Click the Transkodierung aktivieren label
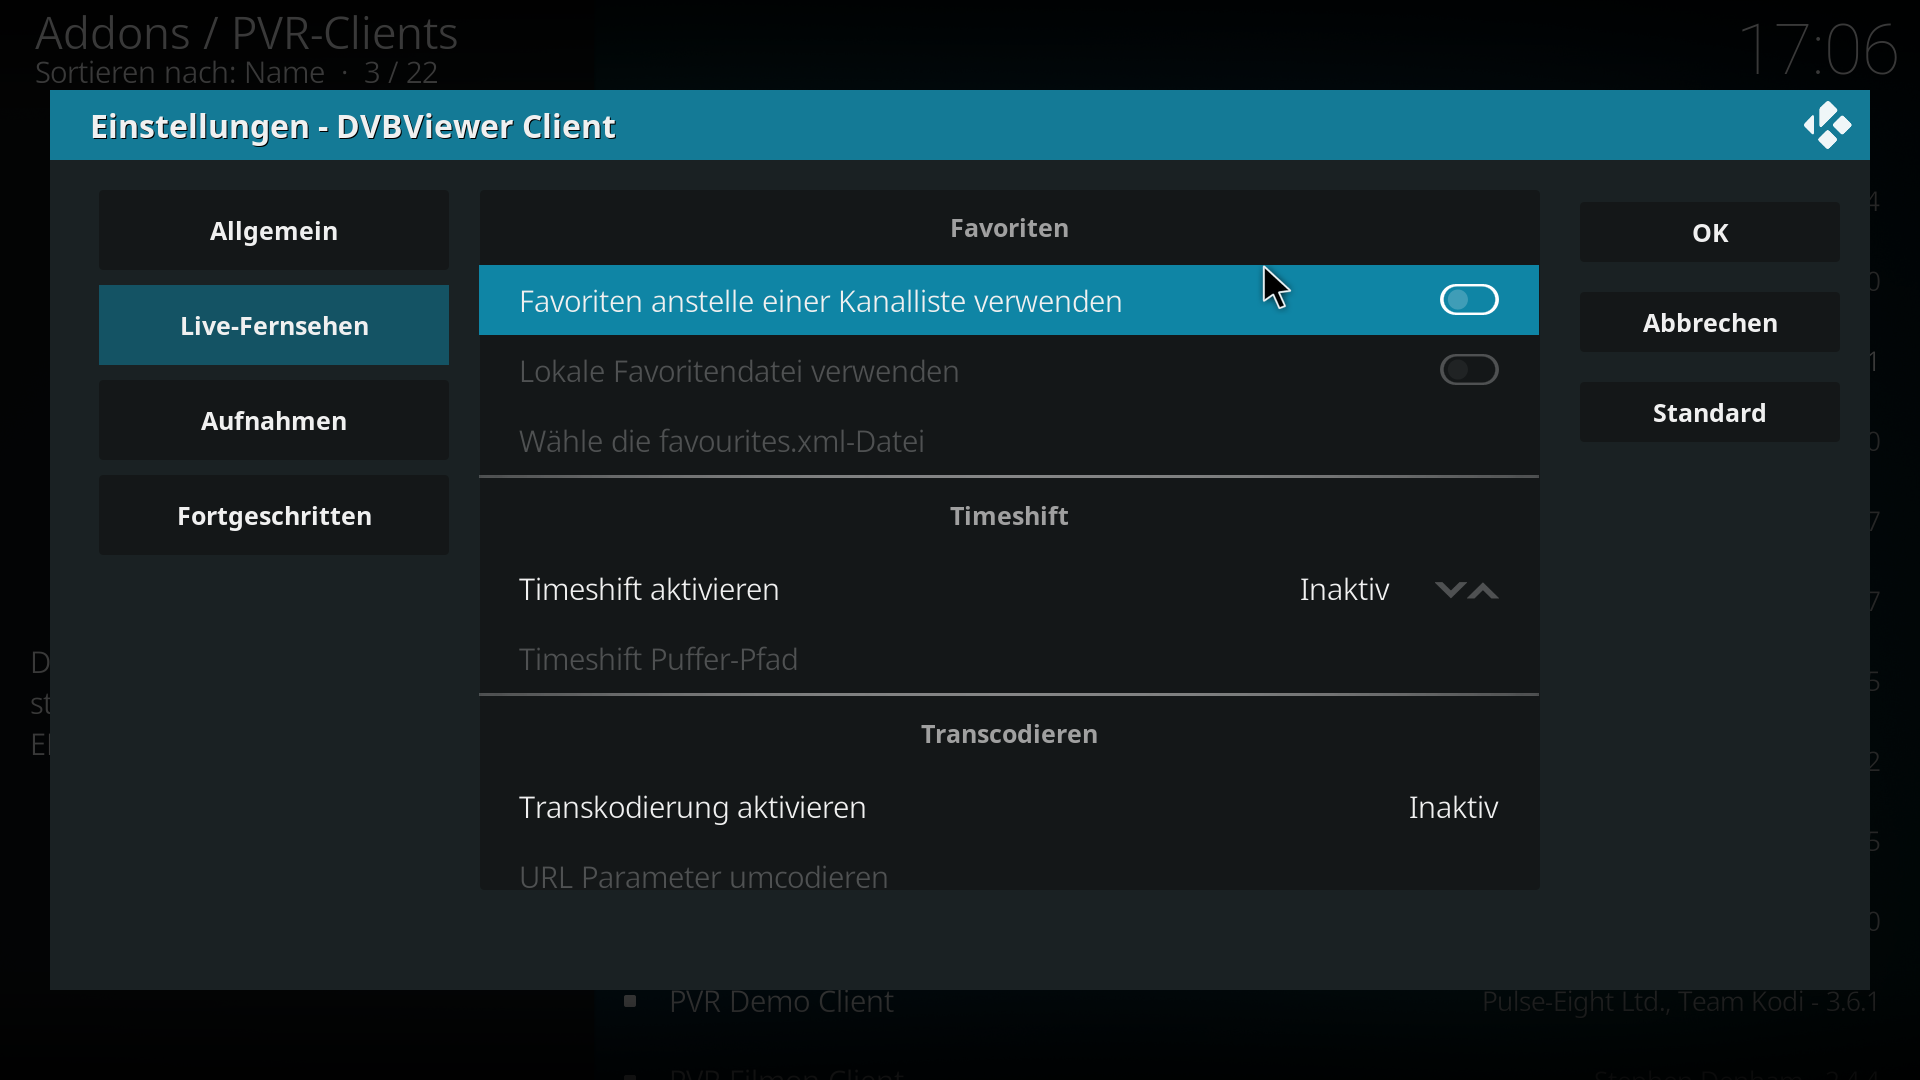The width and height of the screenshot is (1920, 1080). coord(692,807)
